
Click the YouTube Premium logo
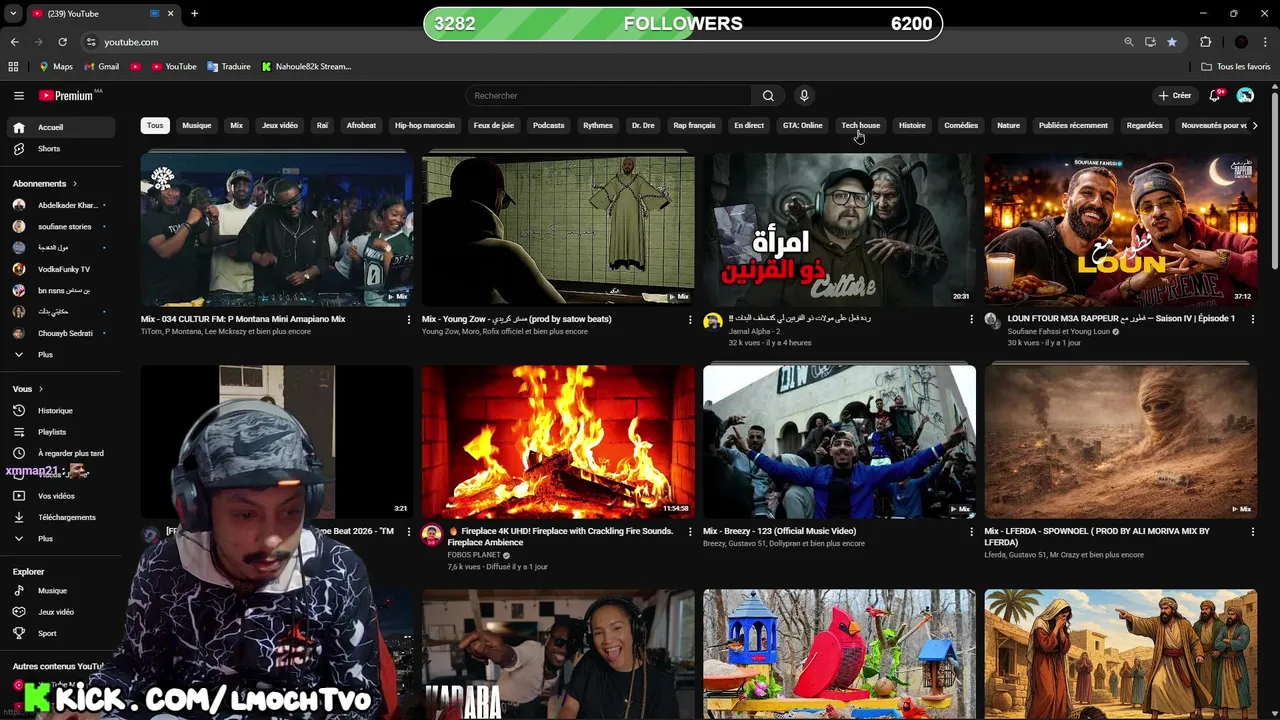click(68, 96)
